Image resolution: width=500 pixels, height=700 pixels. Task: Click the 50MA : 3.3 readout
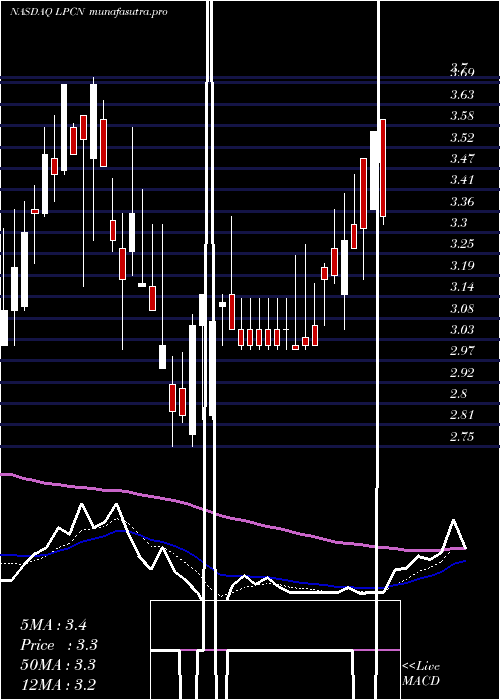(x=58, y=665)
